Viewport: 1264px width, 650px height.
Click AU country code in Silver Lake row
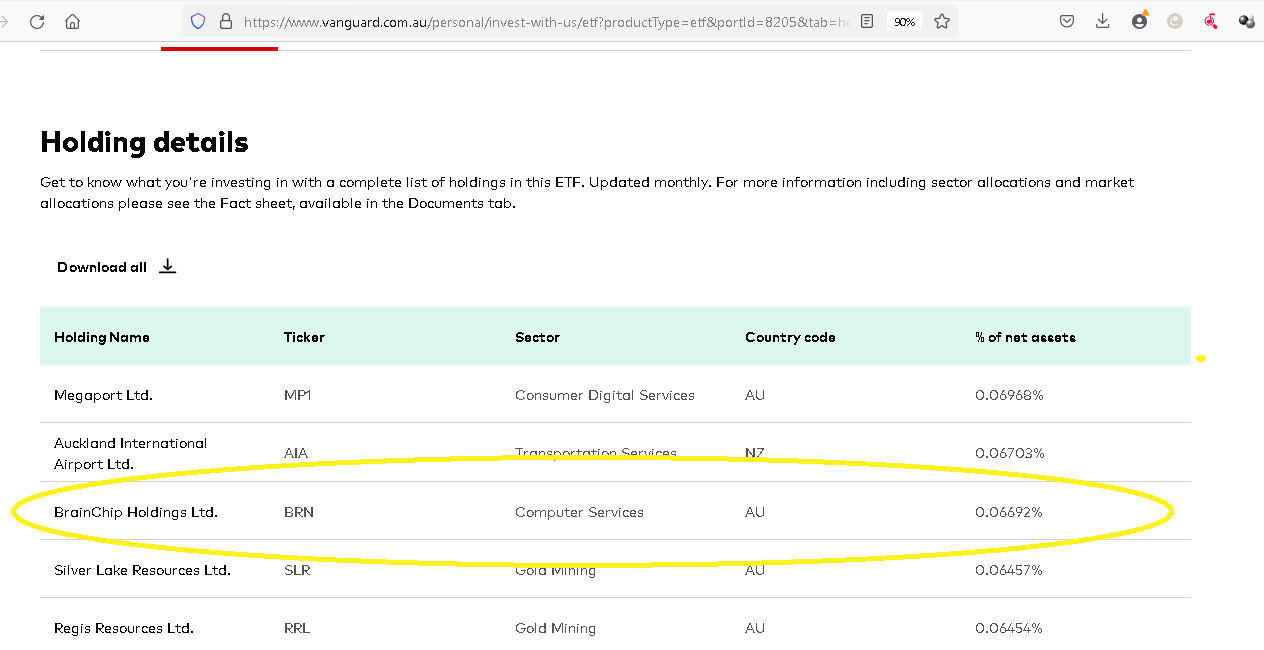pos(755,570)
